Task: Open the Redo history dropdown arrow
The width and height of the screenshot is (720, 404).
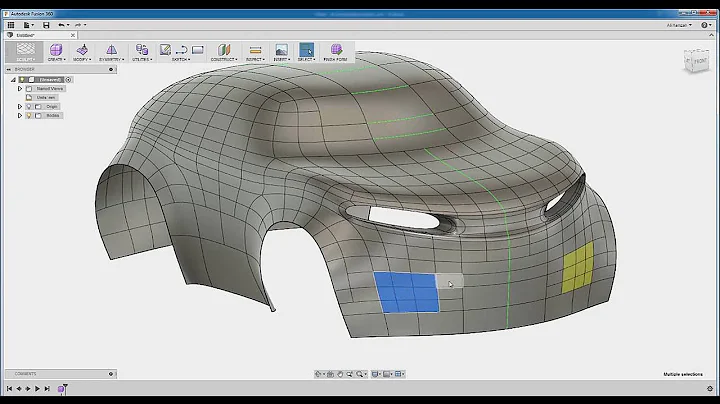Action: coord(85,25)
